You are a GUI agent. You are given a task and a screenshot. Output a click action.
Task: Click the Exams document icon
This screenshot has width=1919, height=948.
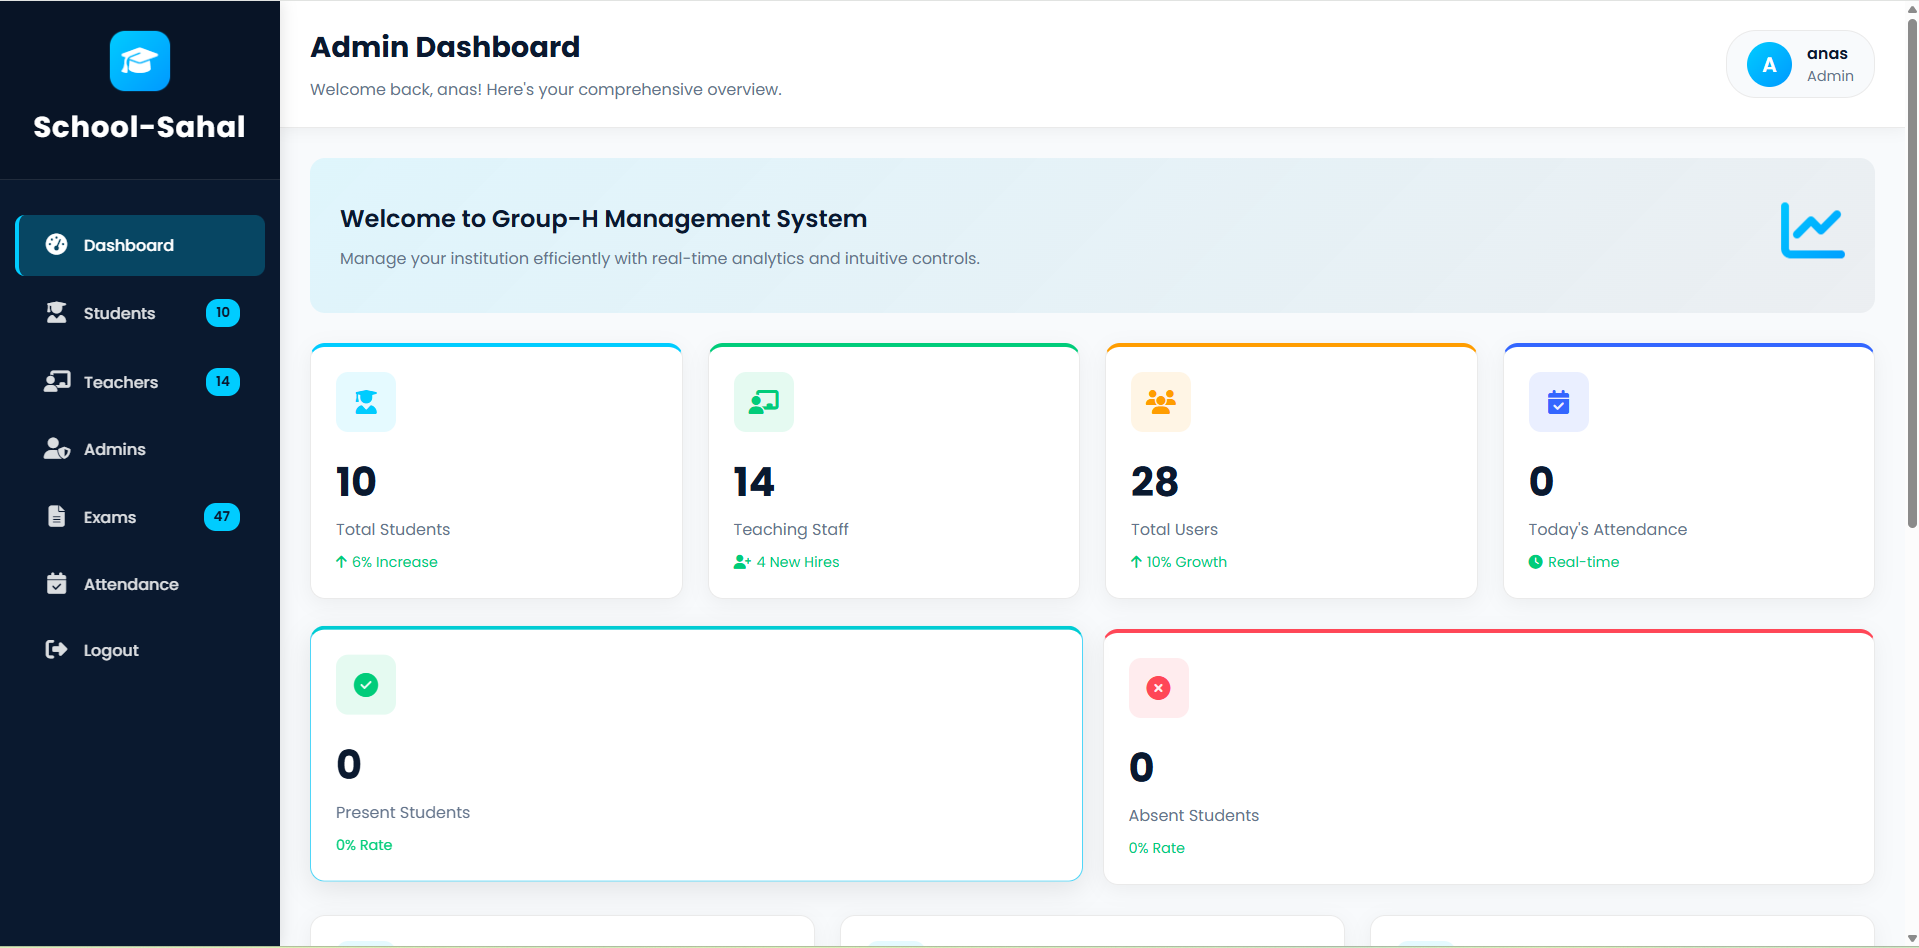(56, 516)
